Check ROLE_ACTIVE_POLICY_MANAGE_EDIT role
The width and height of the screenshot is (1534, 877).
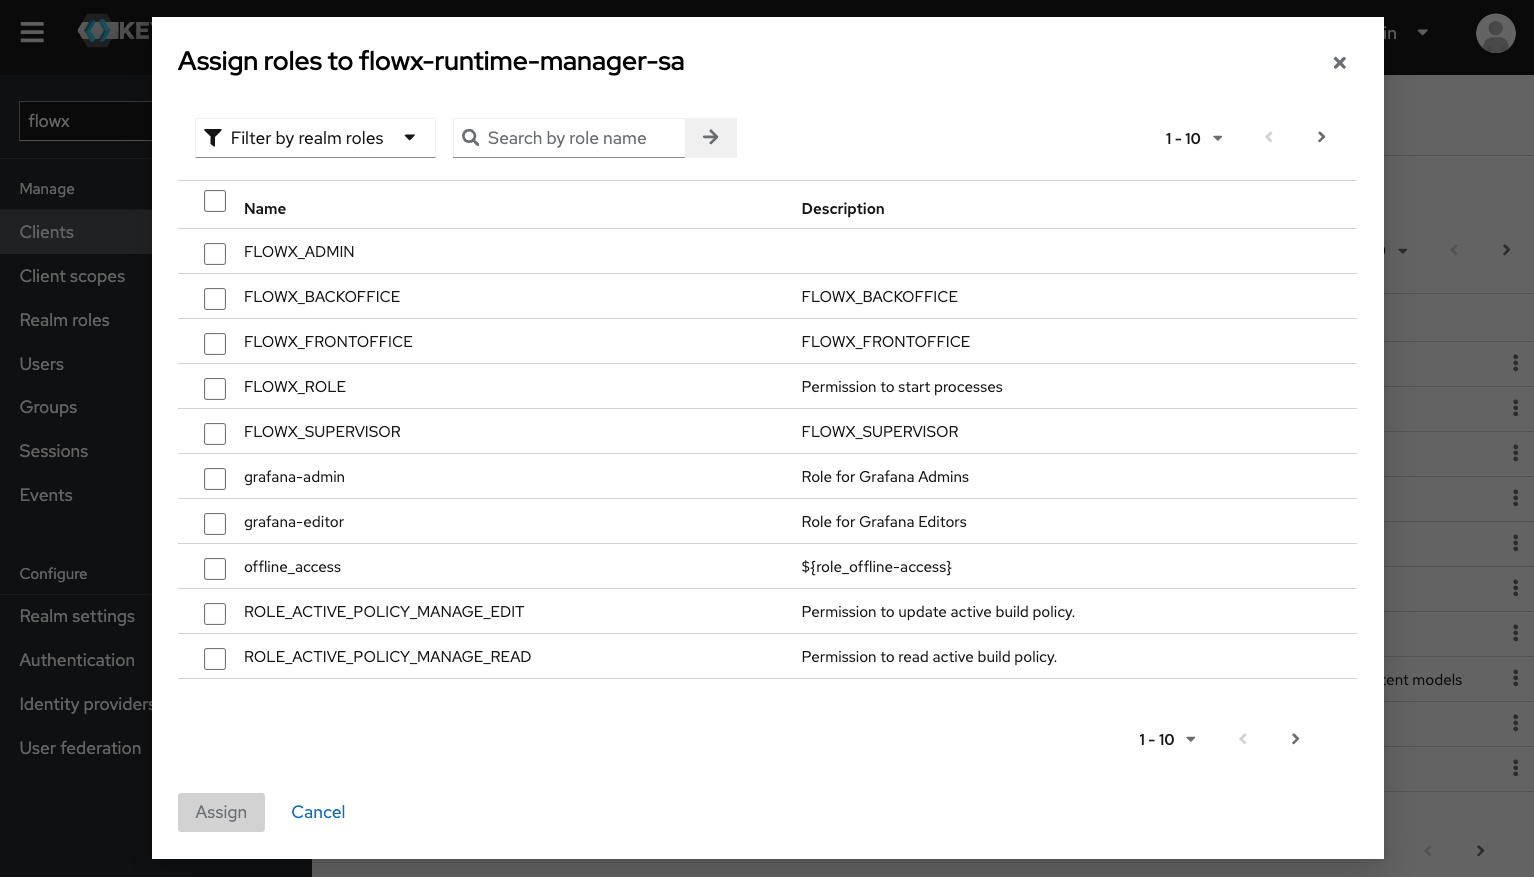(x=215, y=614)
